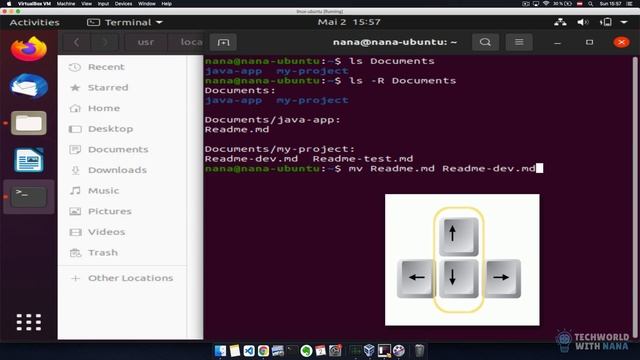This screenshot has height=360, width=640.
Task: Click the usr path segment in Files
Action: tap(146, 42)
